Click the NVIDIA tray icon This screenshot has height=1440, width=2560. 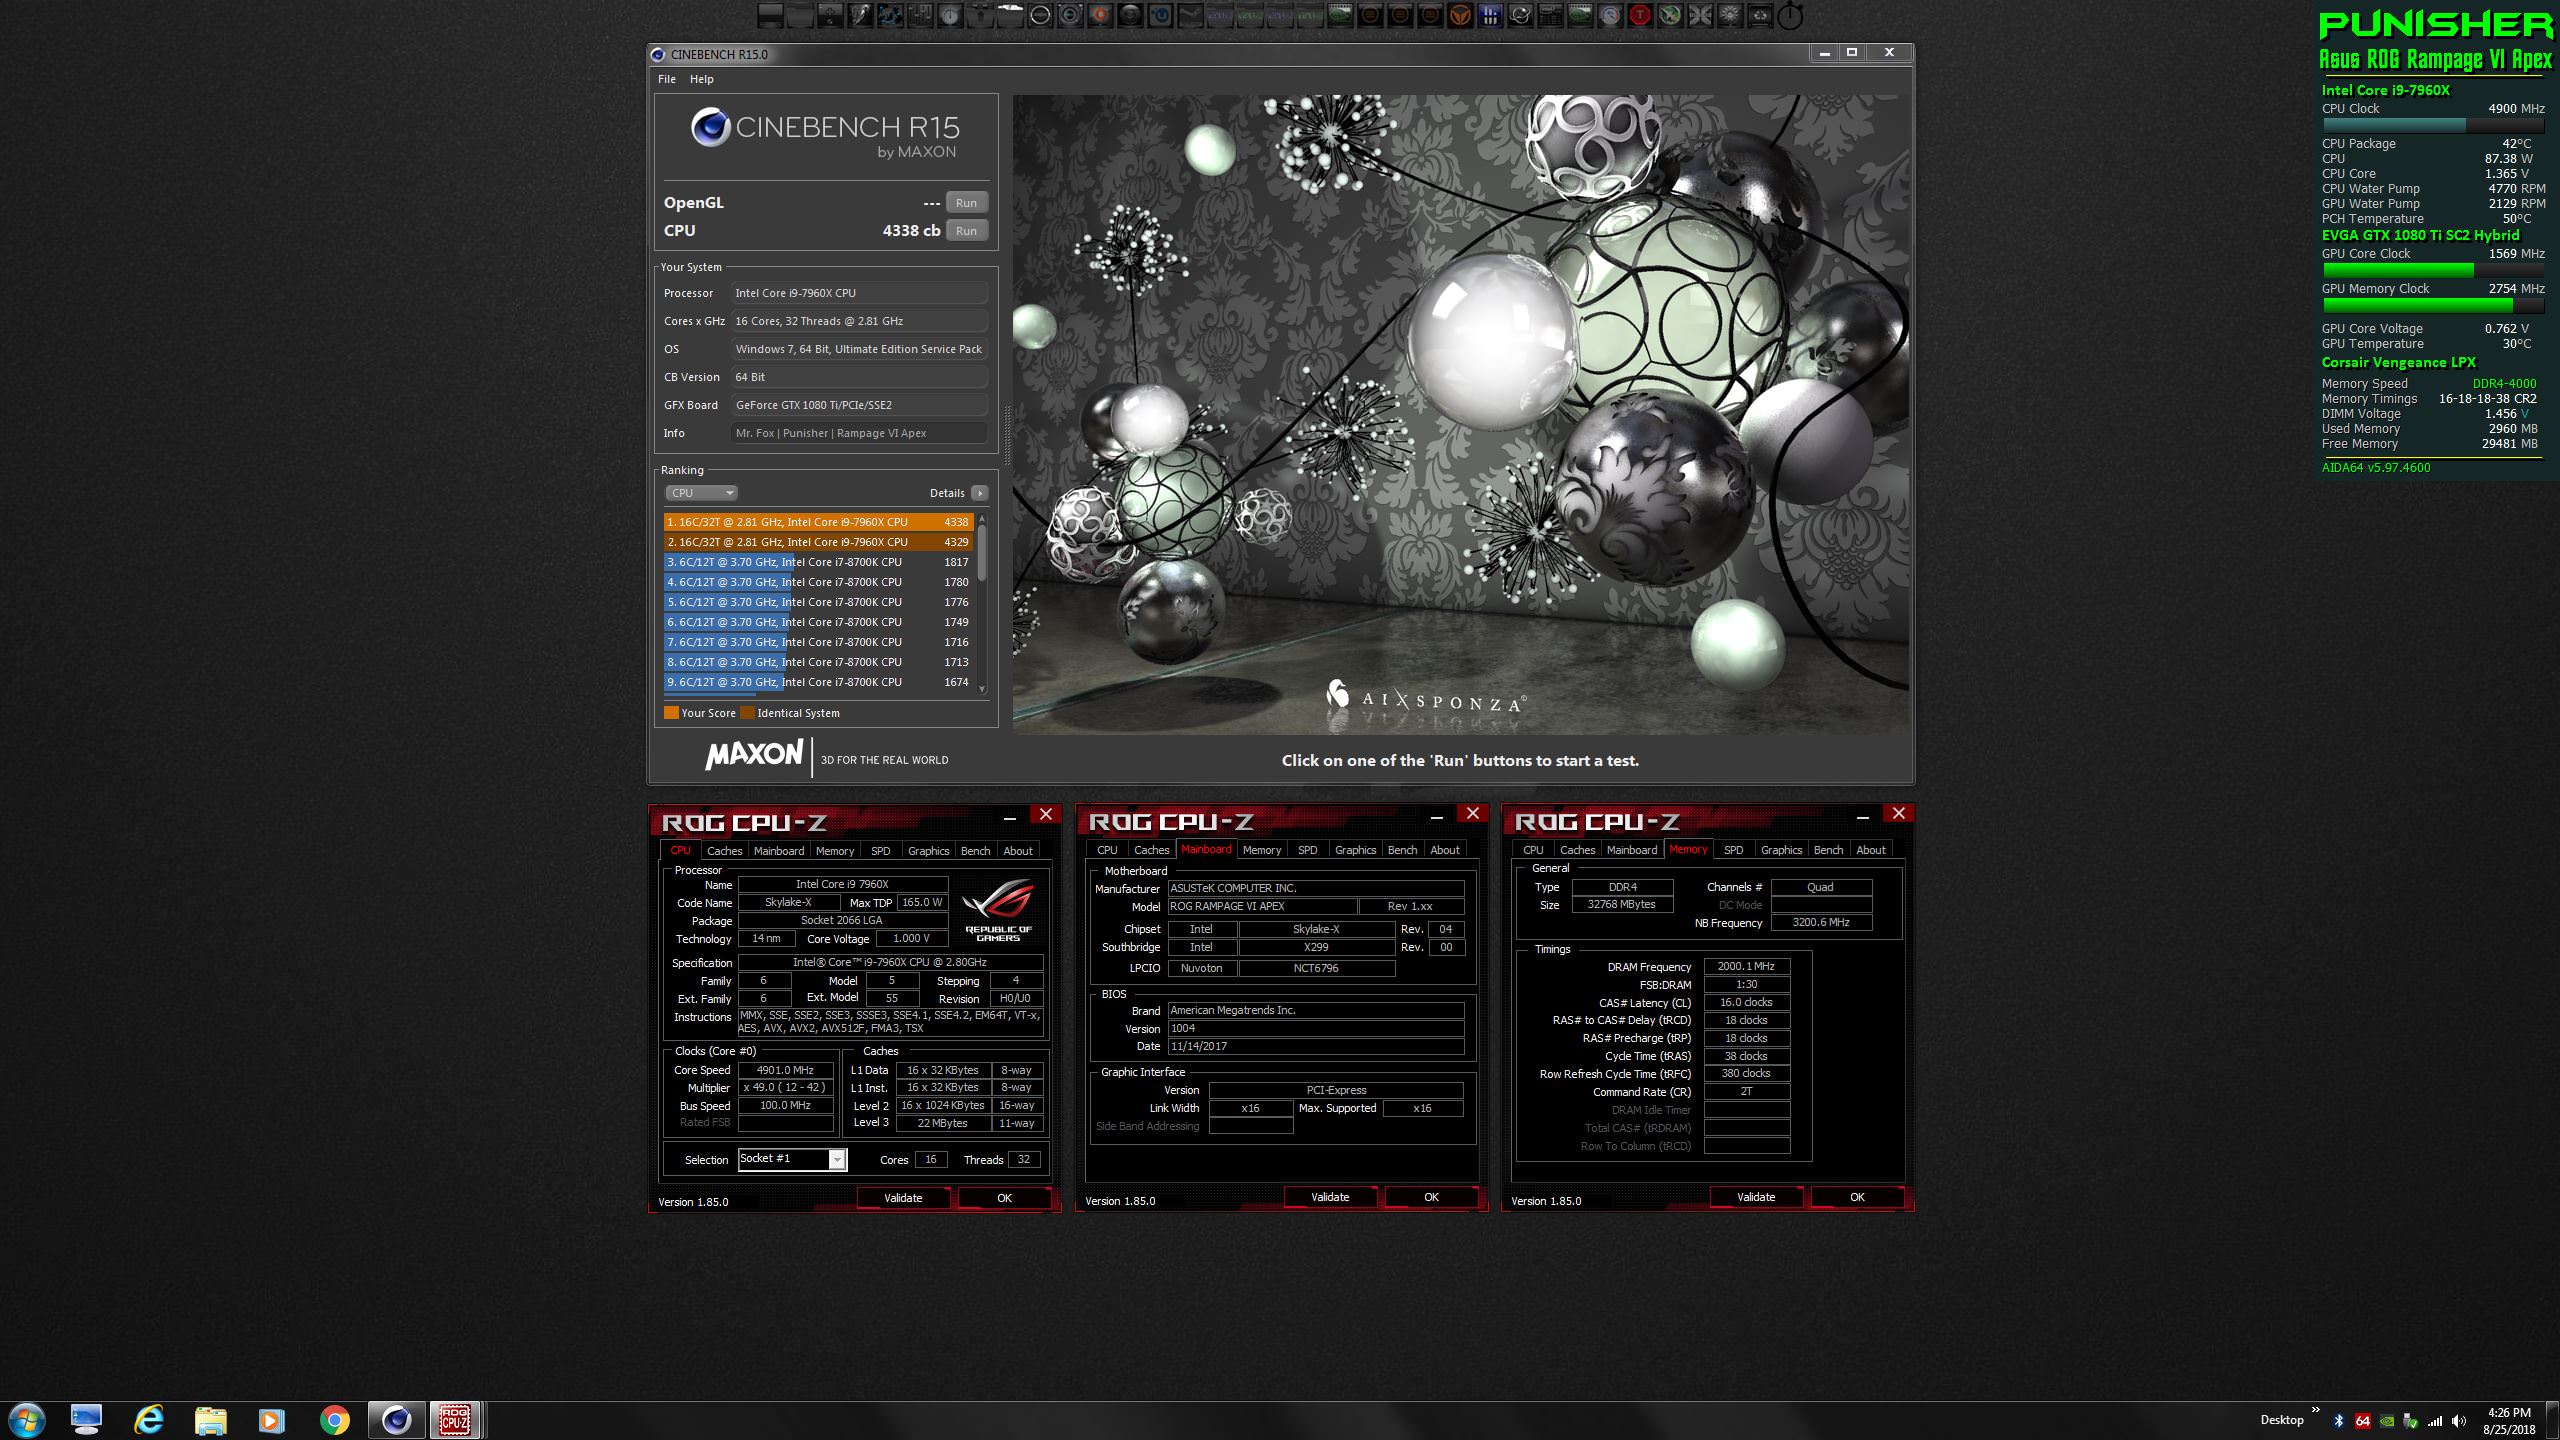(2387, 1421)
